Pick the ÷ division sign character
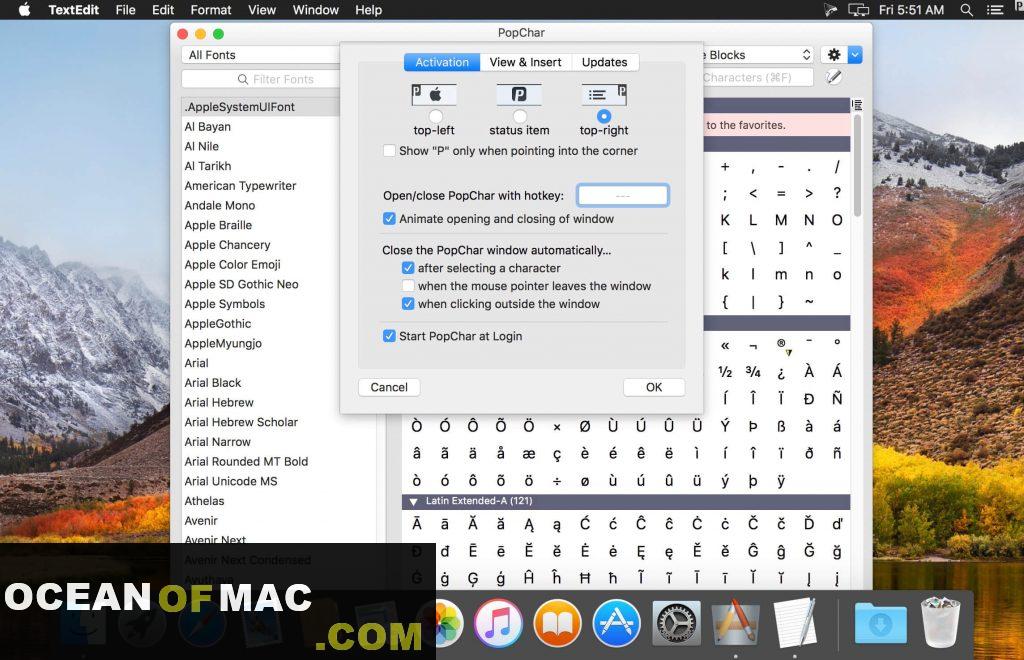The width and height of the screenshot is (1024, 660). tap(556, 481)
